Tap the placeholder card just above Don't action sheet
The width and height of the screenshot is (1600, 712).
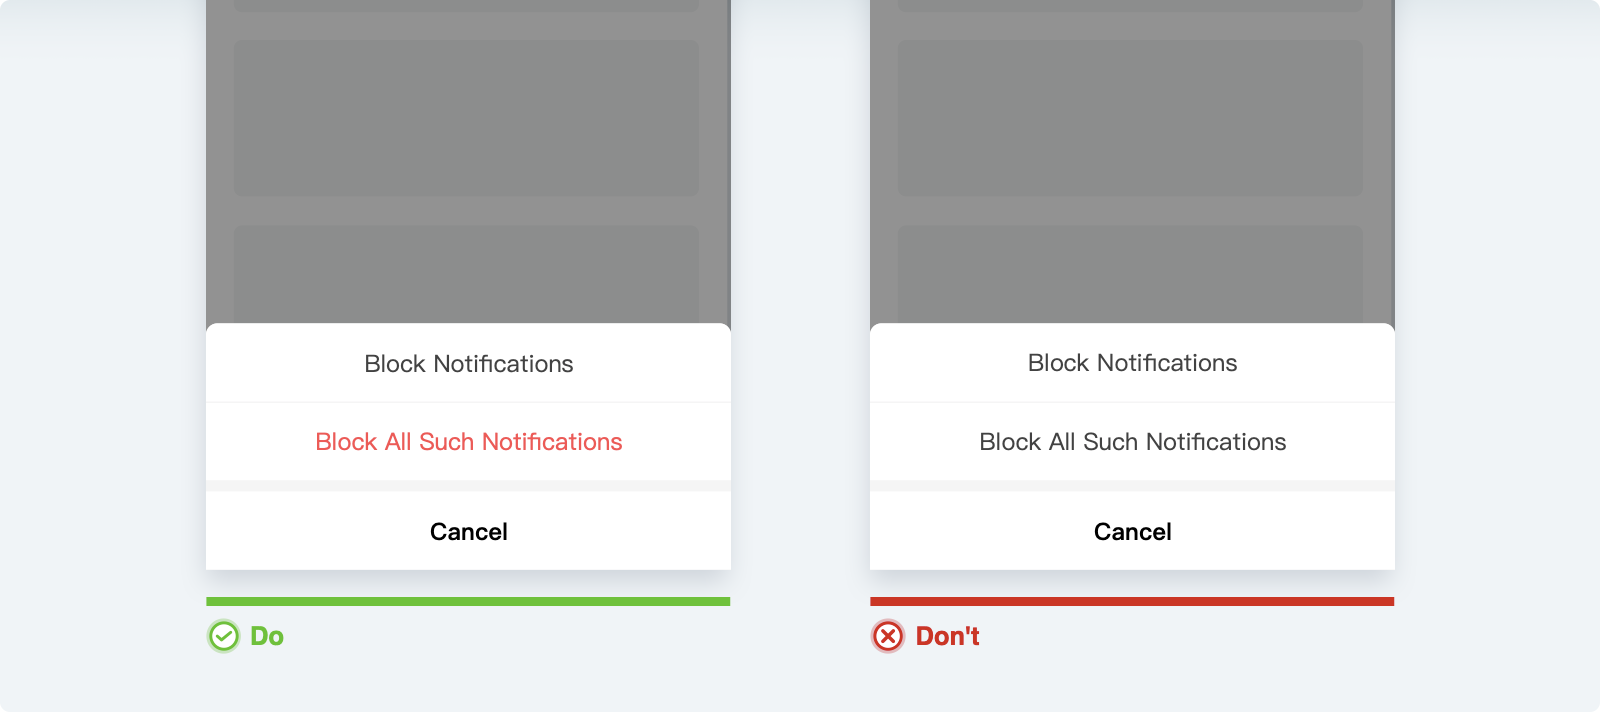click(x=1130, y=274)
